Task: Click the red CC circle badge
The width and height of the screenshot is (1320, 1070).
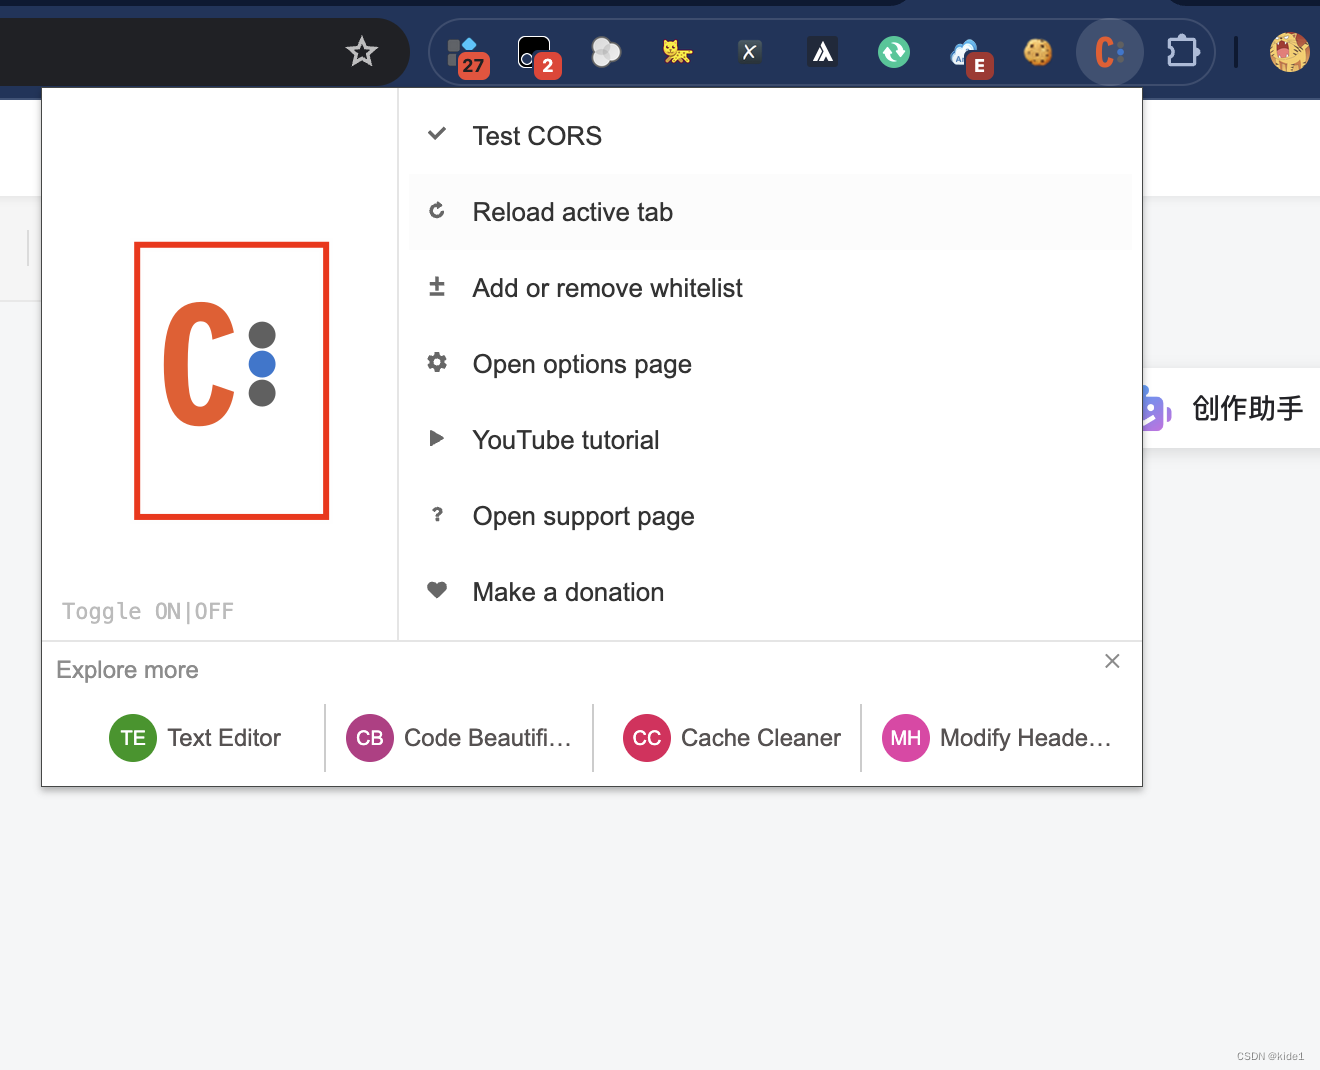Action: [x=647, y=738]
